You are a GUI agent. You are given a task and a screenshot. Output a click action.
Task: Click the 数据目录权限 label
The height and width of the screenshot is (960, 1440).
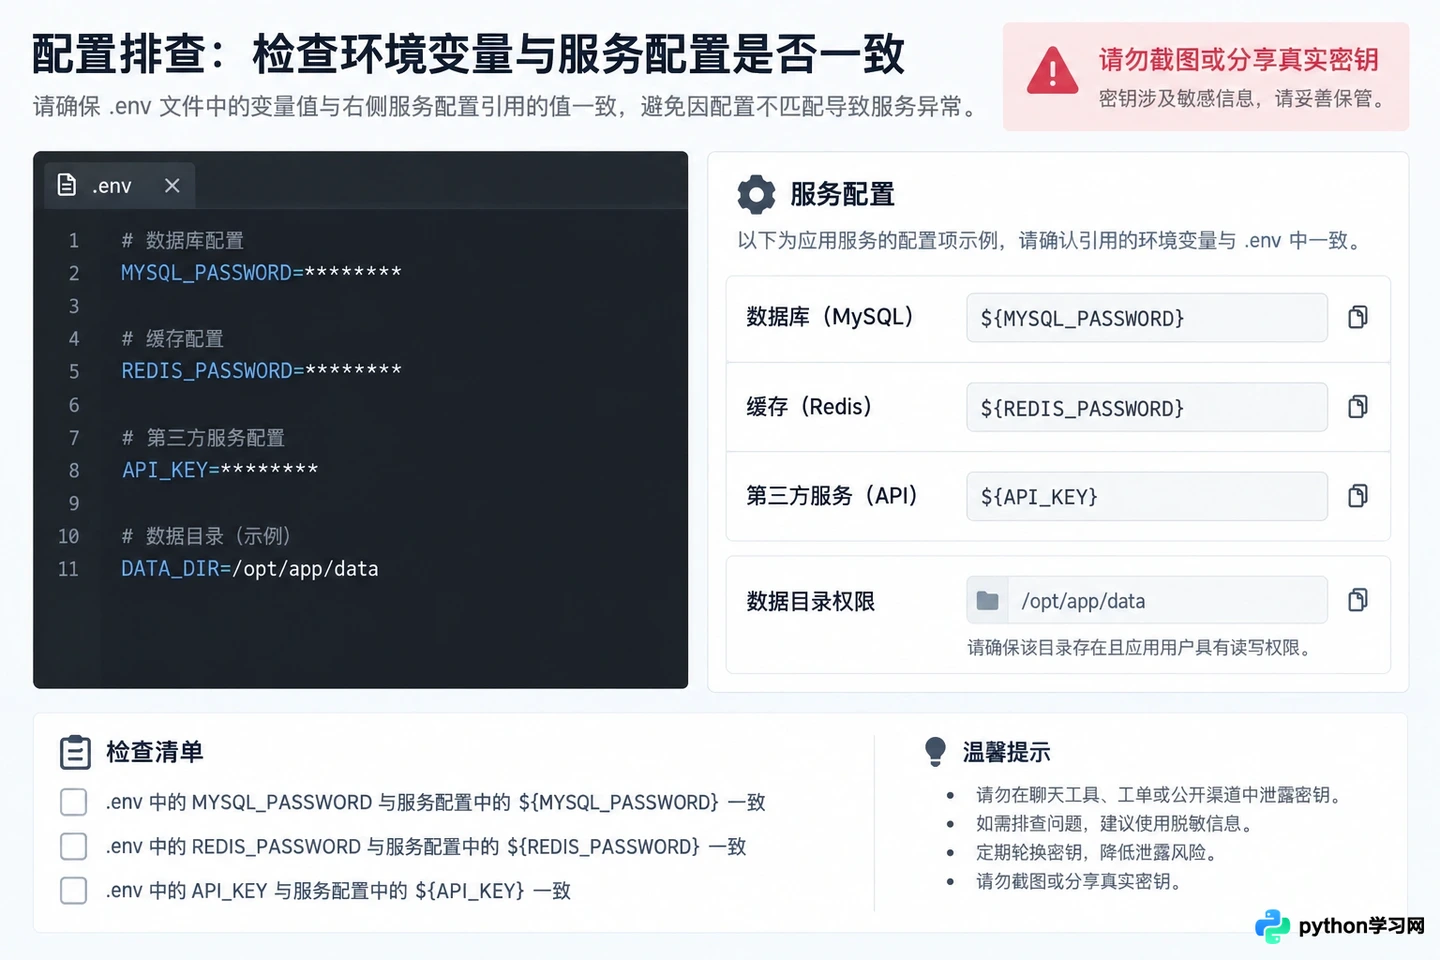pyautogui.click(x=810, y=601)
